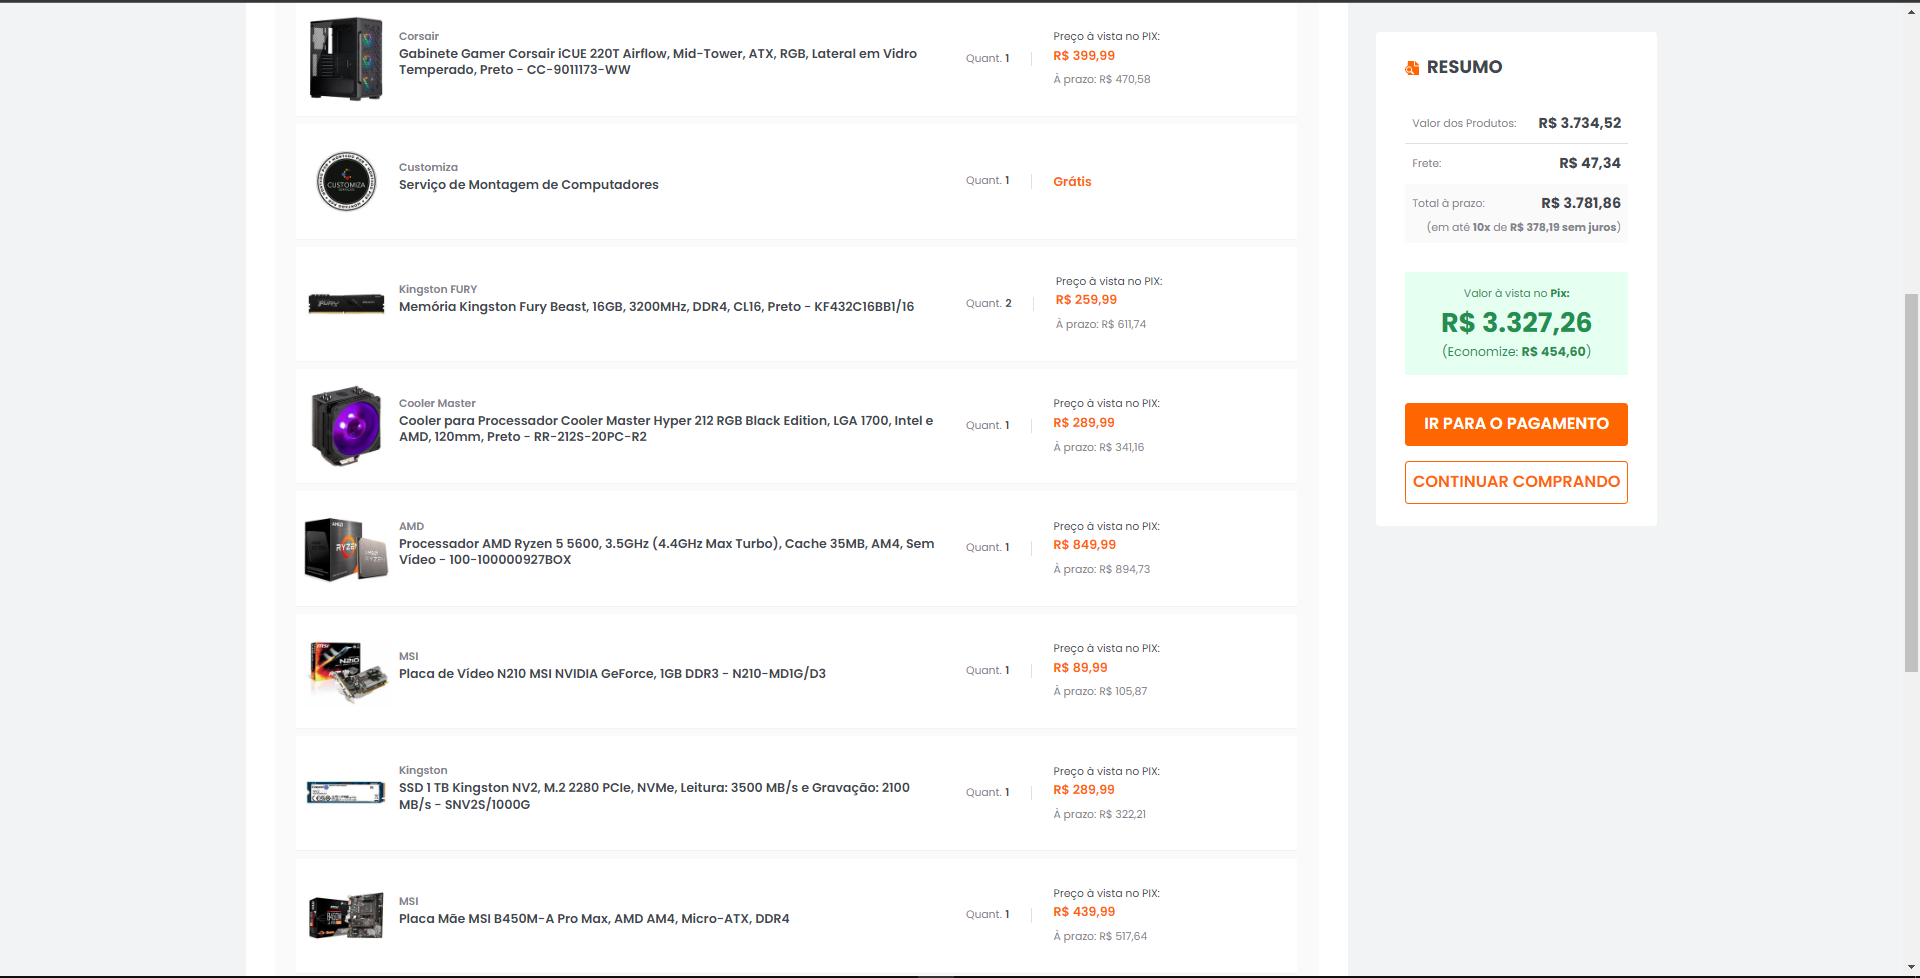Image resolution: width=1920 pixels, height=978 pixels.
Task: Open Processador AMD Ryzen 5 5600 title
Action: click(x=667, y=552)
